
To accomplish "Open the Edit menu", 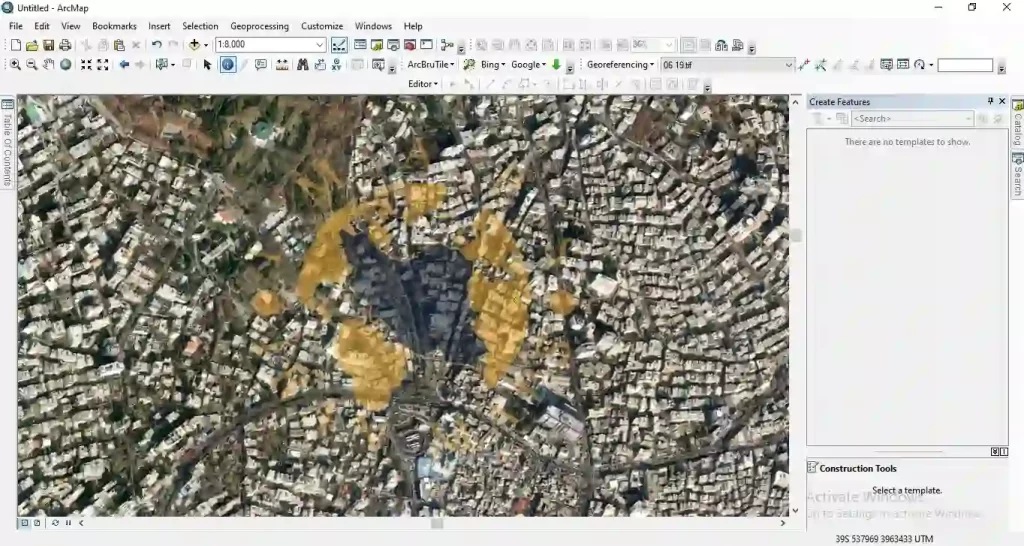I will coord(42,26).
